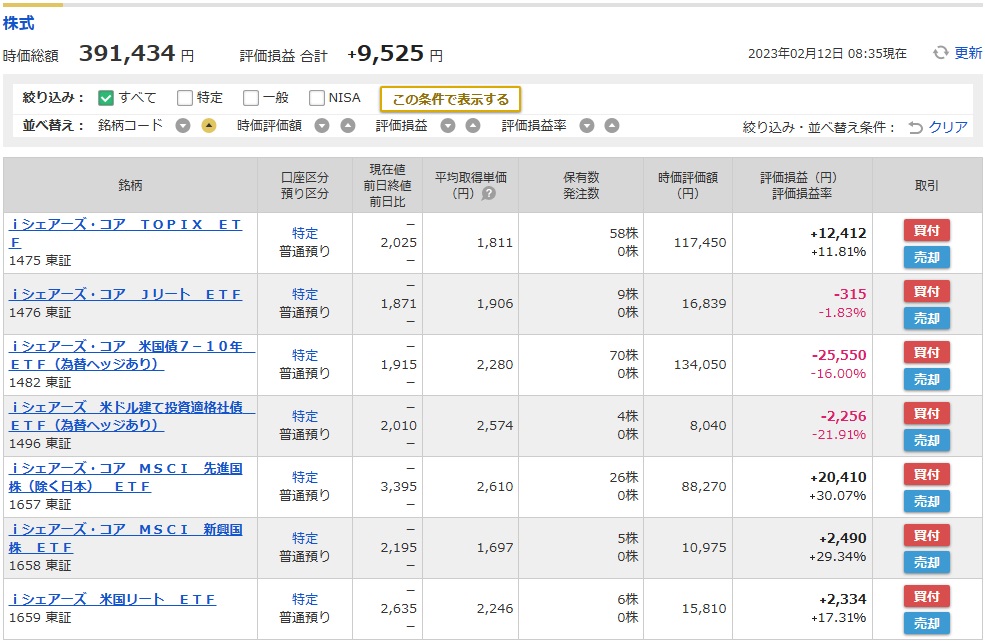Click 売却 for 1475 TOPIX ETF
This screenshot has width=985, height=641.
coord(927,257)
